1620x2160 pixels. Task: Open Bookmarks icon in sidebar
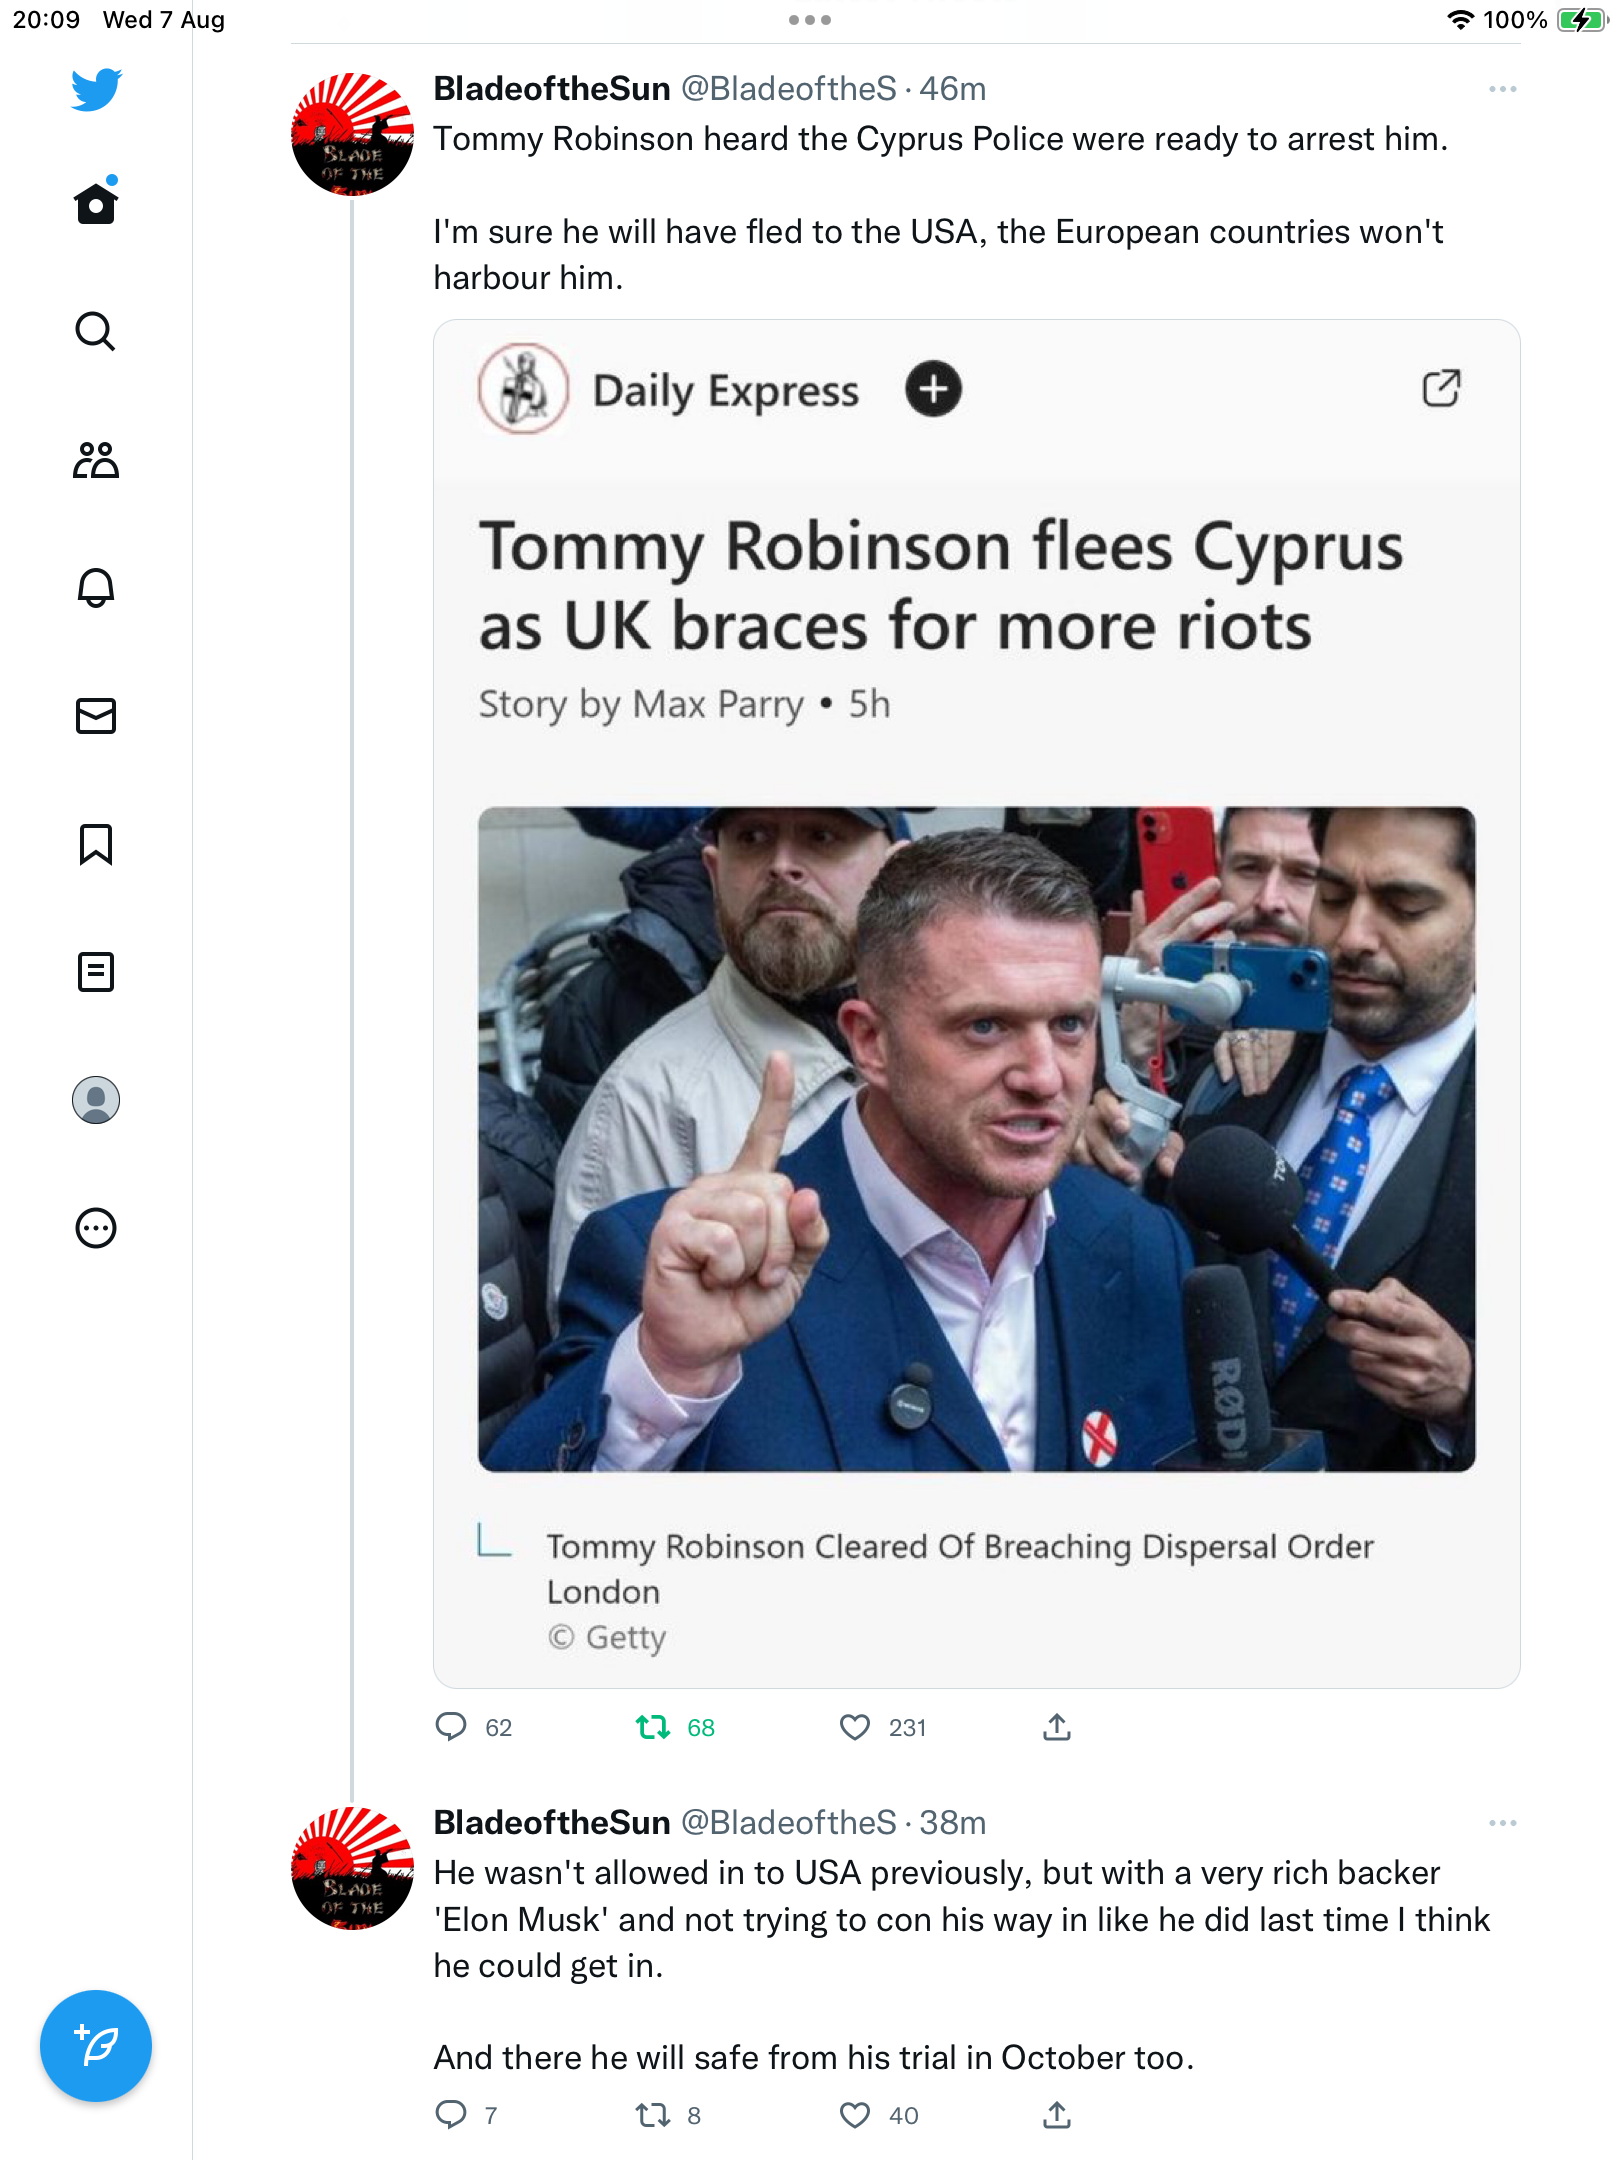click(x=96, y=844)
